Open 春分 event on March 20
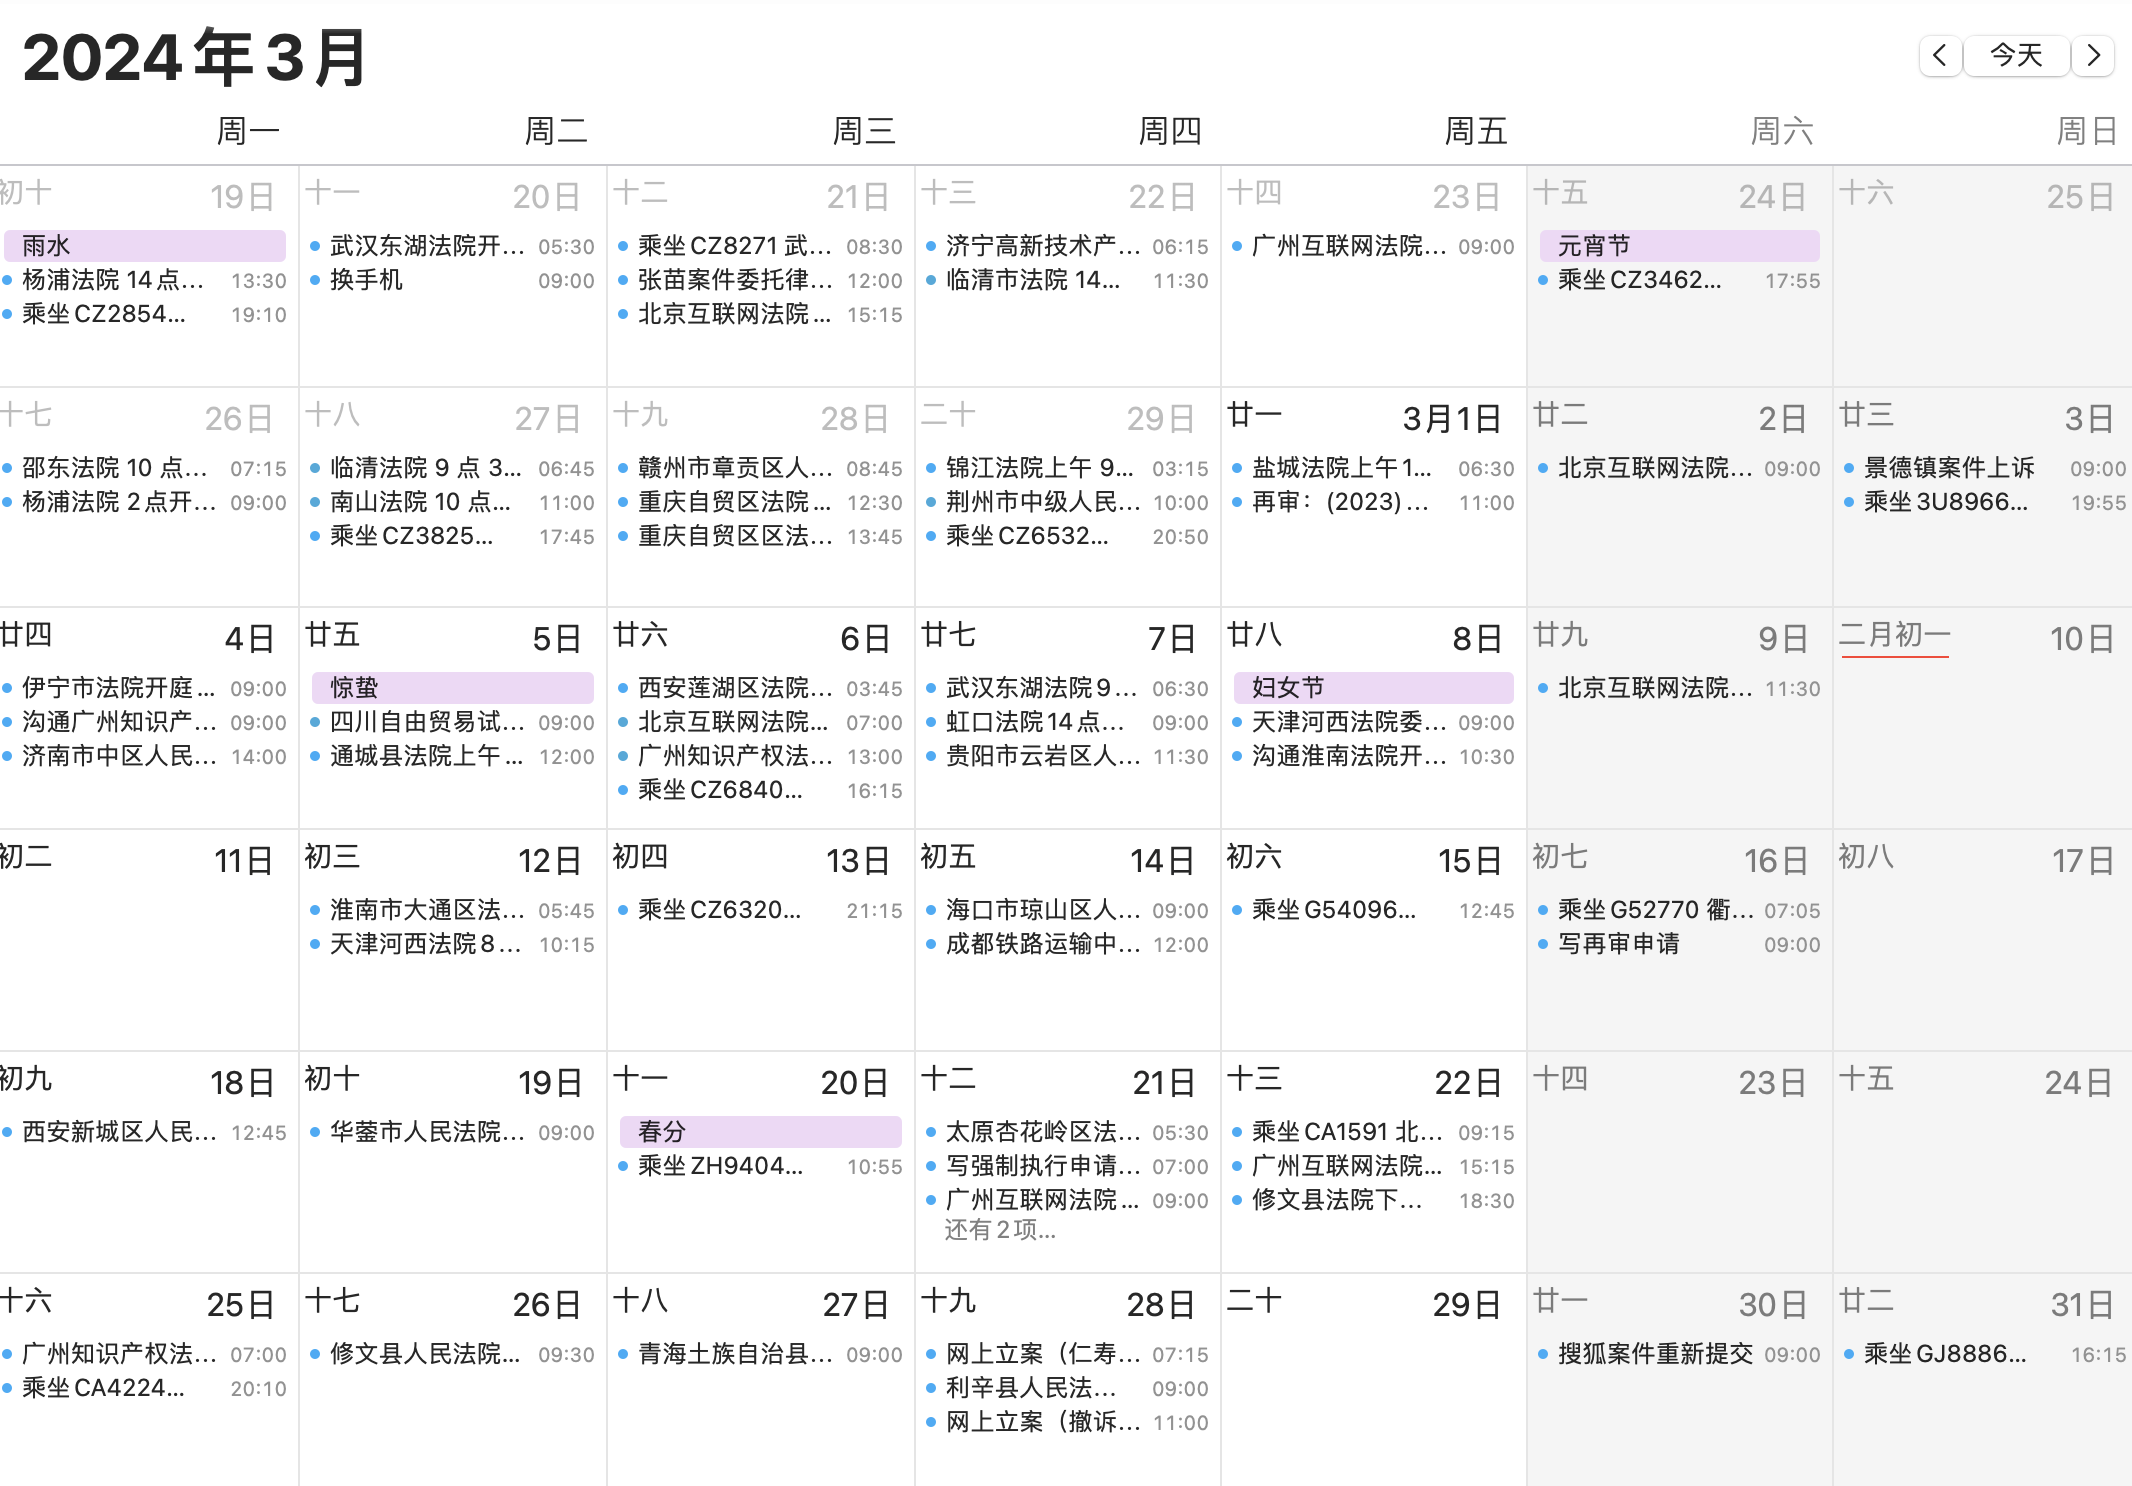The image size is (2132, 1486). pyautogui.click(x=760, y=1132)
